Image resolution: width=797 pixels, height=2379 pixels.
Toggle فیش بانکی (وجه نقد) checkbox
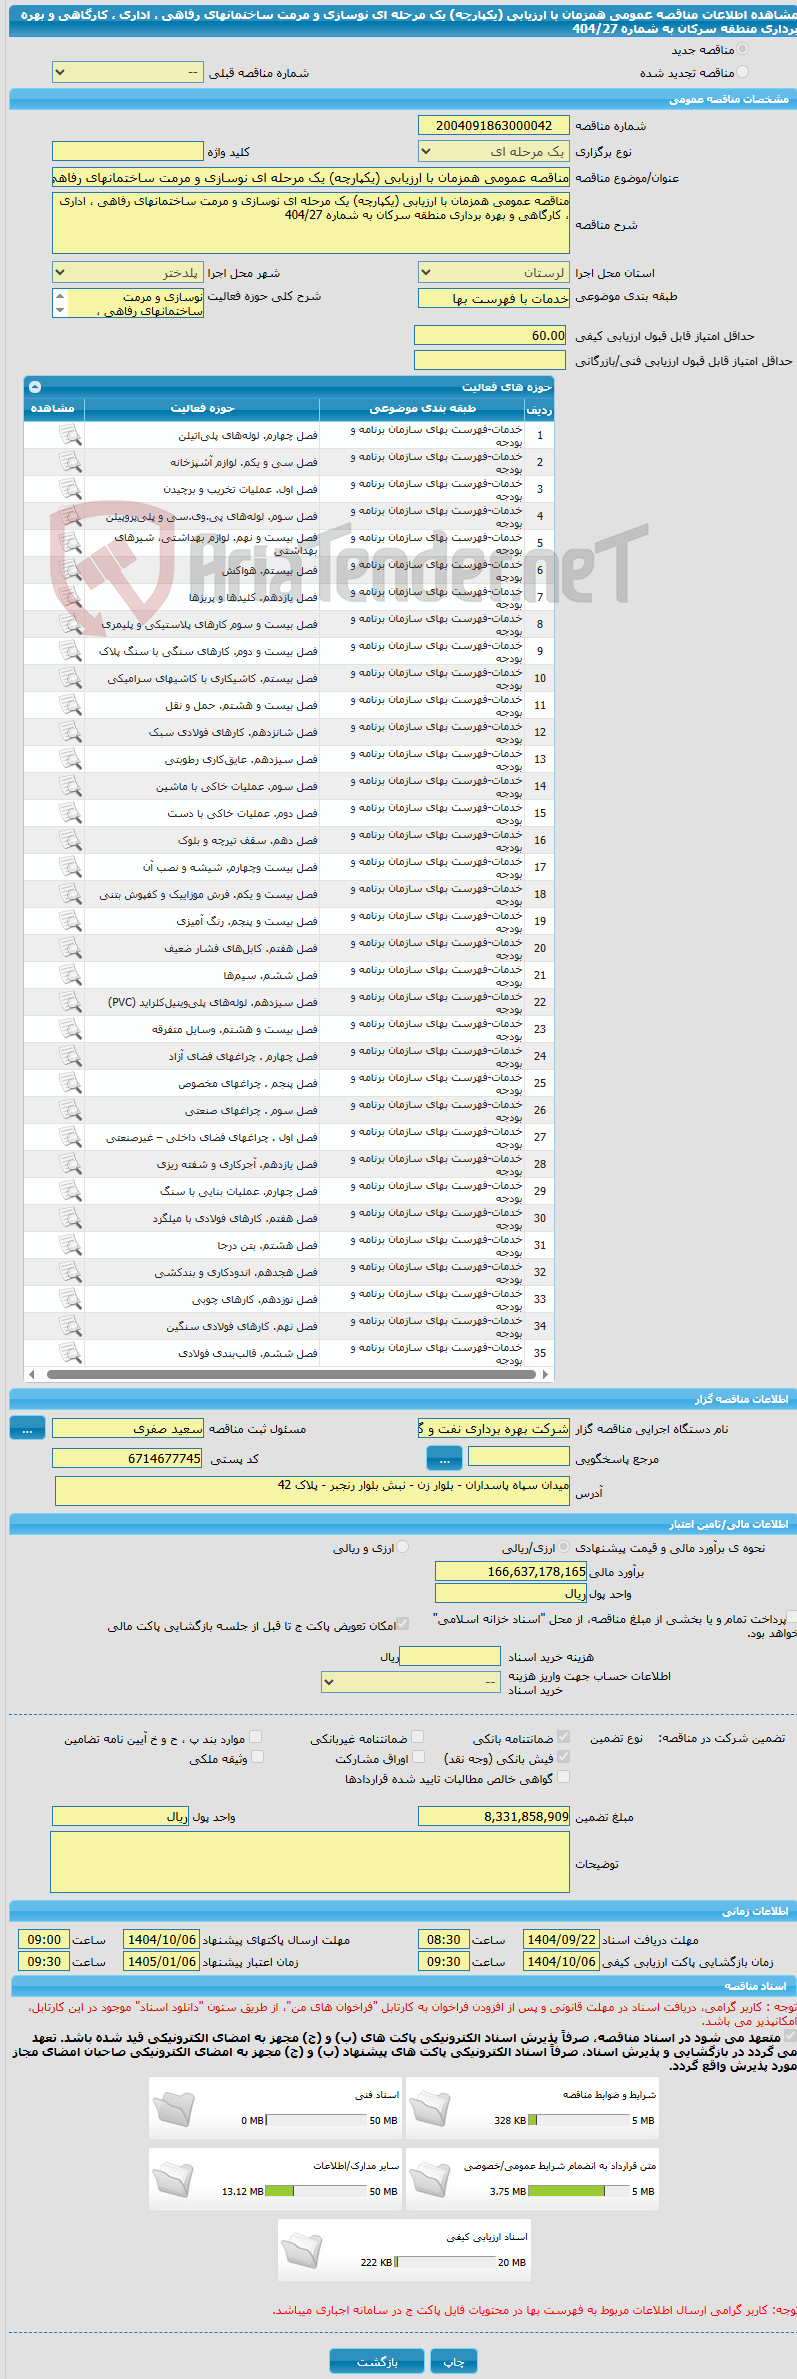[563, 1756]
